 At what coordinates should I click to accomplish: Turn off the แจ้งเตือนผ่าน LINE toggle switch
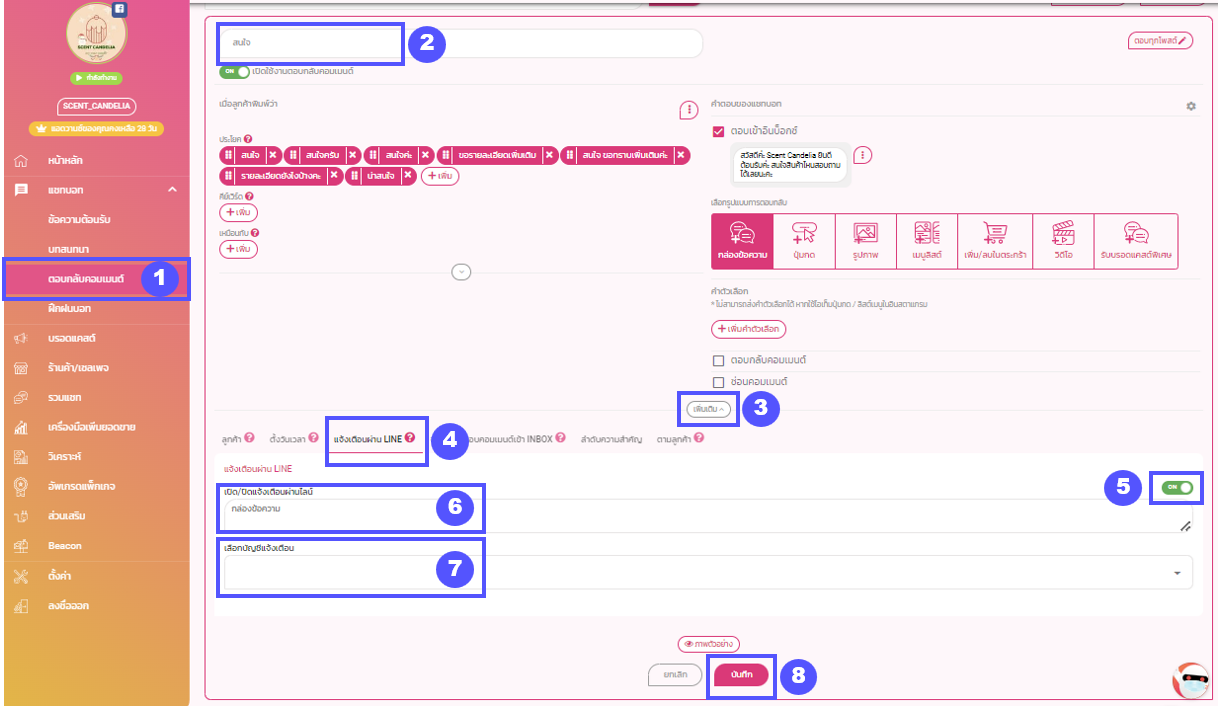tap(1177, 488)
